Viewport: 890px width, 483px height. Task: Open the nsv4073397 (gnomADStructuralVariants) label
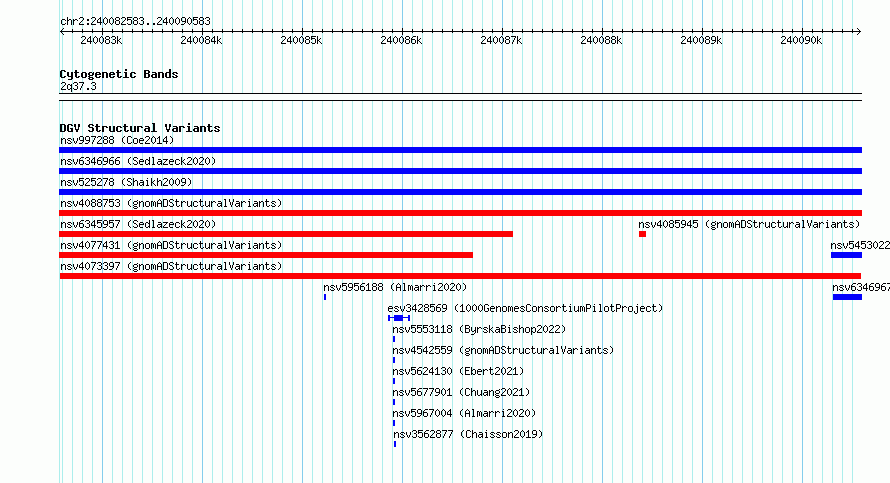point(171,266)
